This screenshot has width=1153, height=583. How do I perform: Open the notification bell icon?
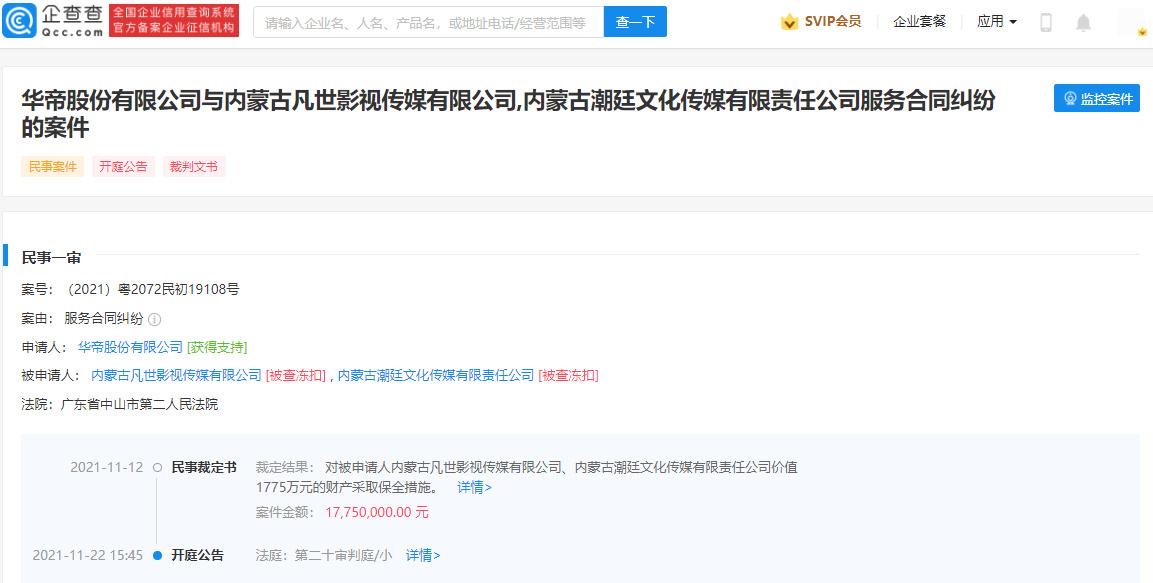tap(1083, 23)
